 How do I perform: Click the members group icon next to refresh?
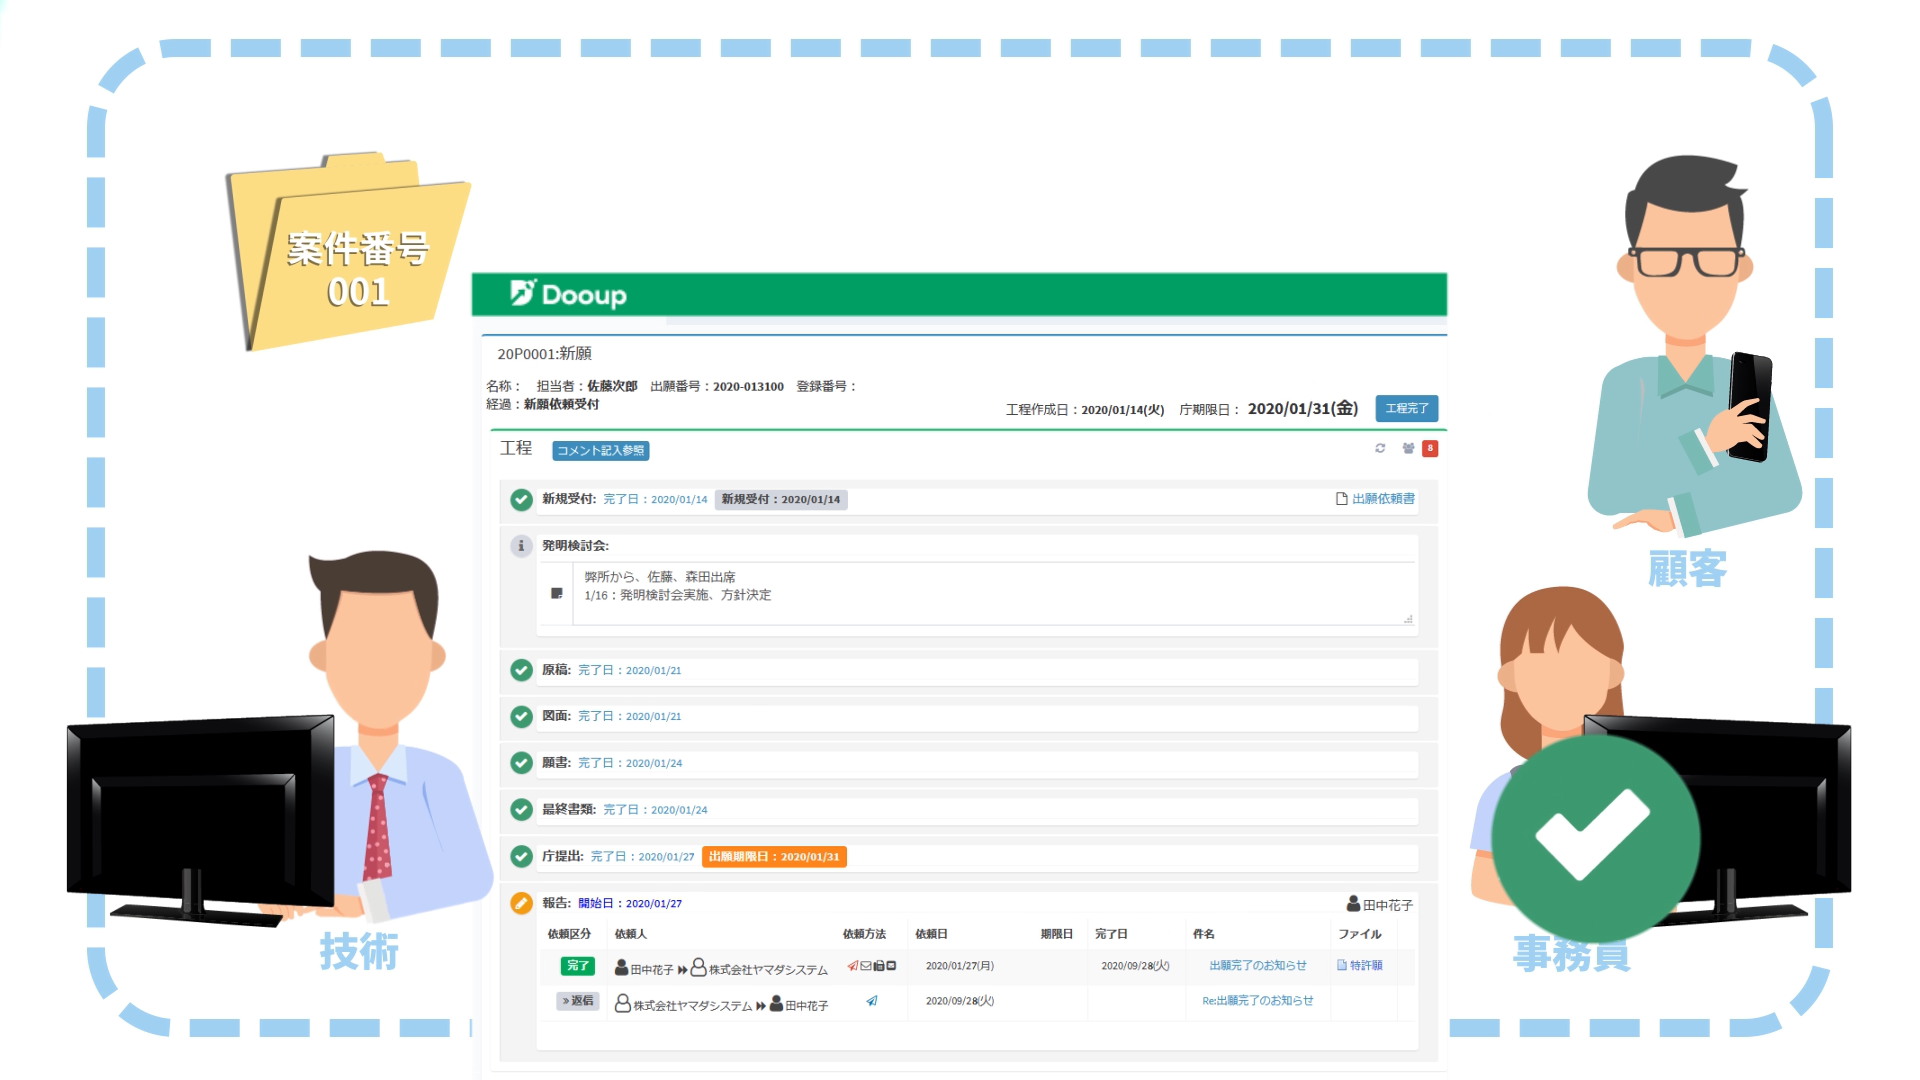click(1408, 448)
